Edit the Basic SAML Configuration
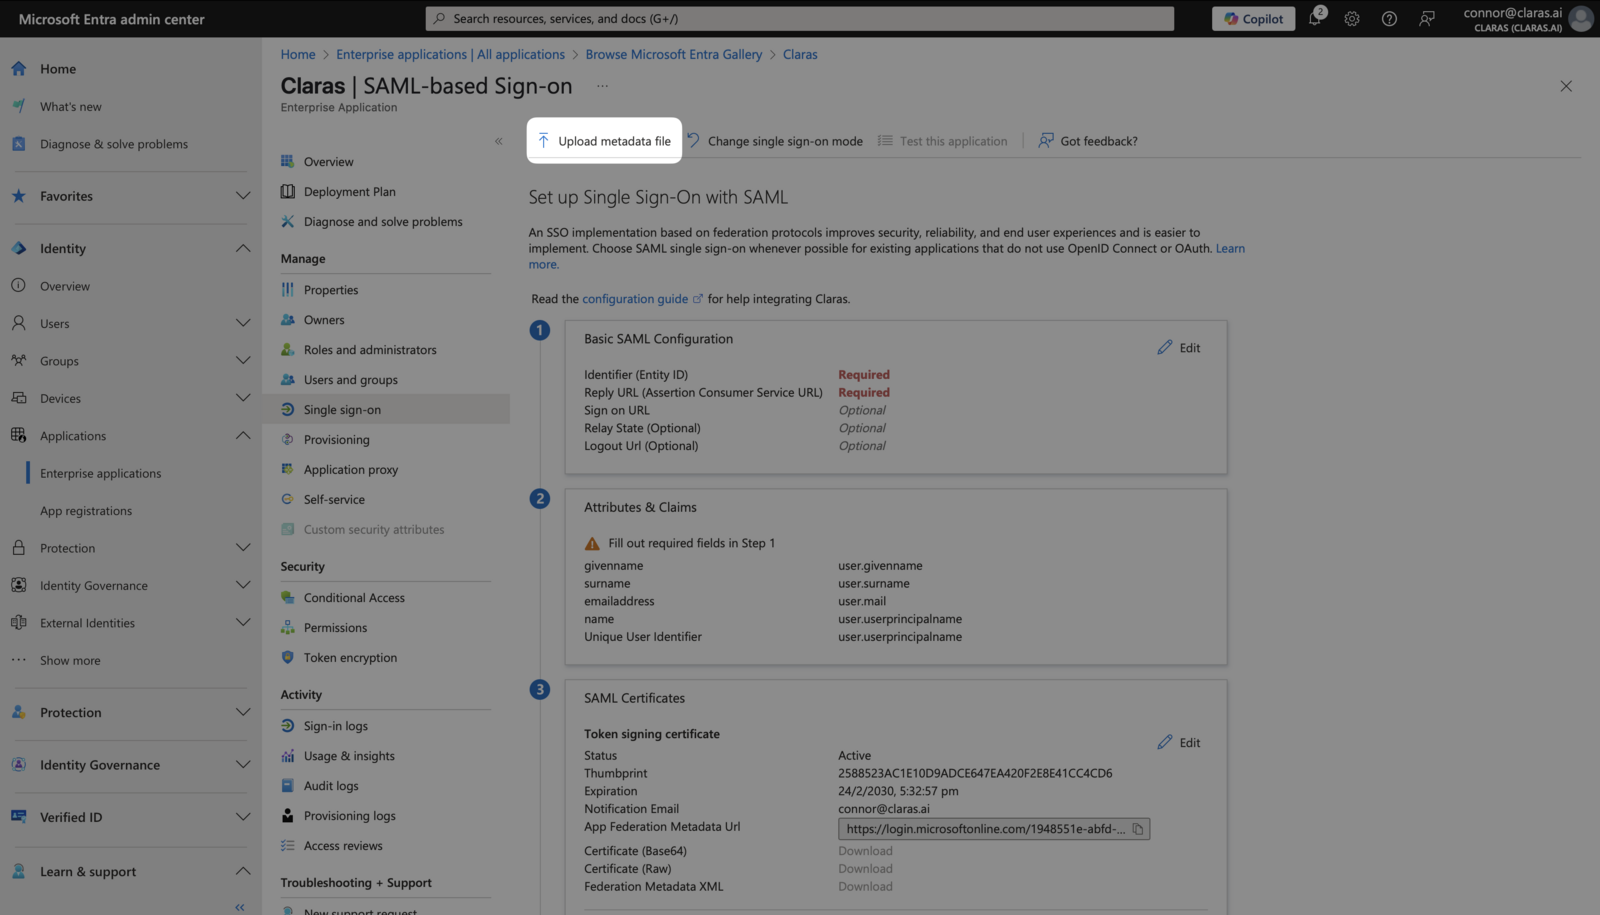This screenshot has height=915, width=1600. (1179, 348)
